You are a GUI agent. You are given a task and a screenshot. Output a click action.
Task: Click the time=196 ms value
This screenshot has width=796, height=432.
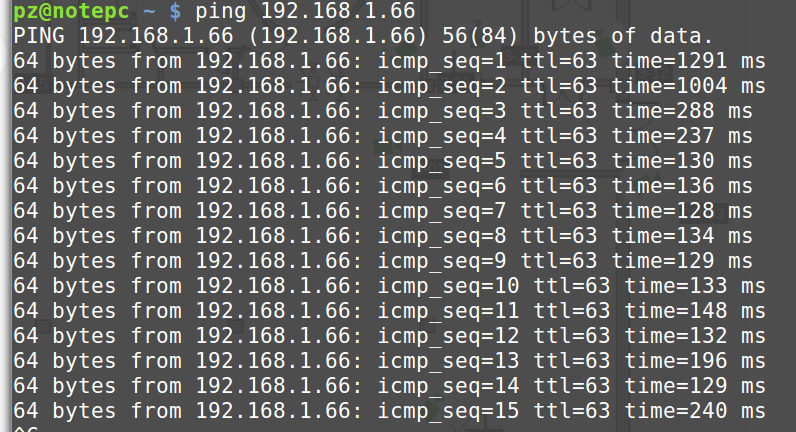pyautogui.click(x=694, y=361)
